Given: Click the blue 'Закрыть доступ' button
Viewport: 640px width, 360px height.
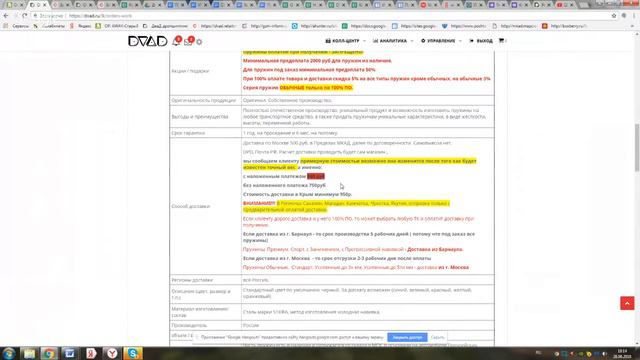Looking at the screenshot, I should [x=407, y=338].
